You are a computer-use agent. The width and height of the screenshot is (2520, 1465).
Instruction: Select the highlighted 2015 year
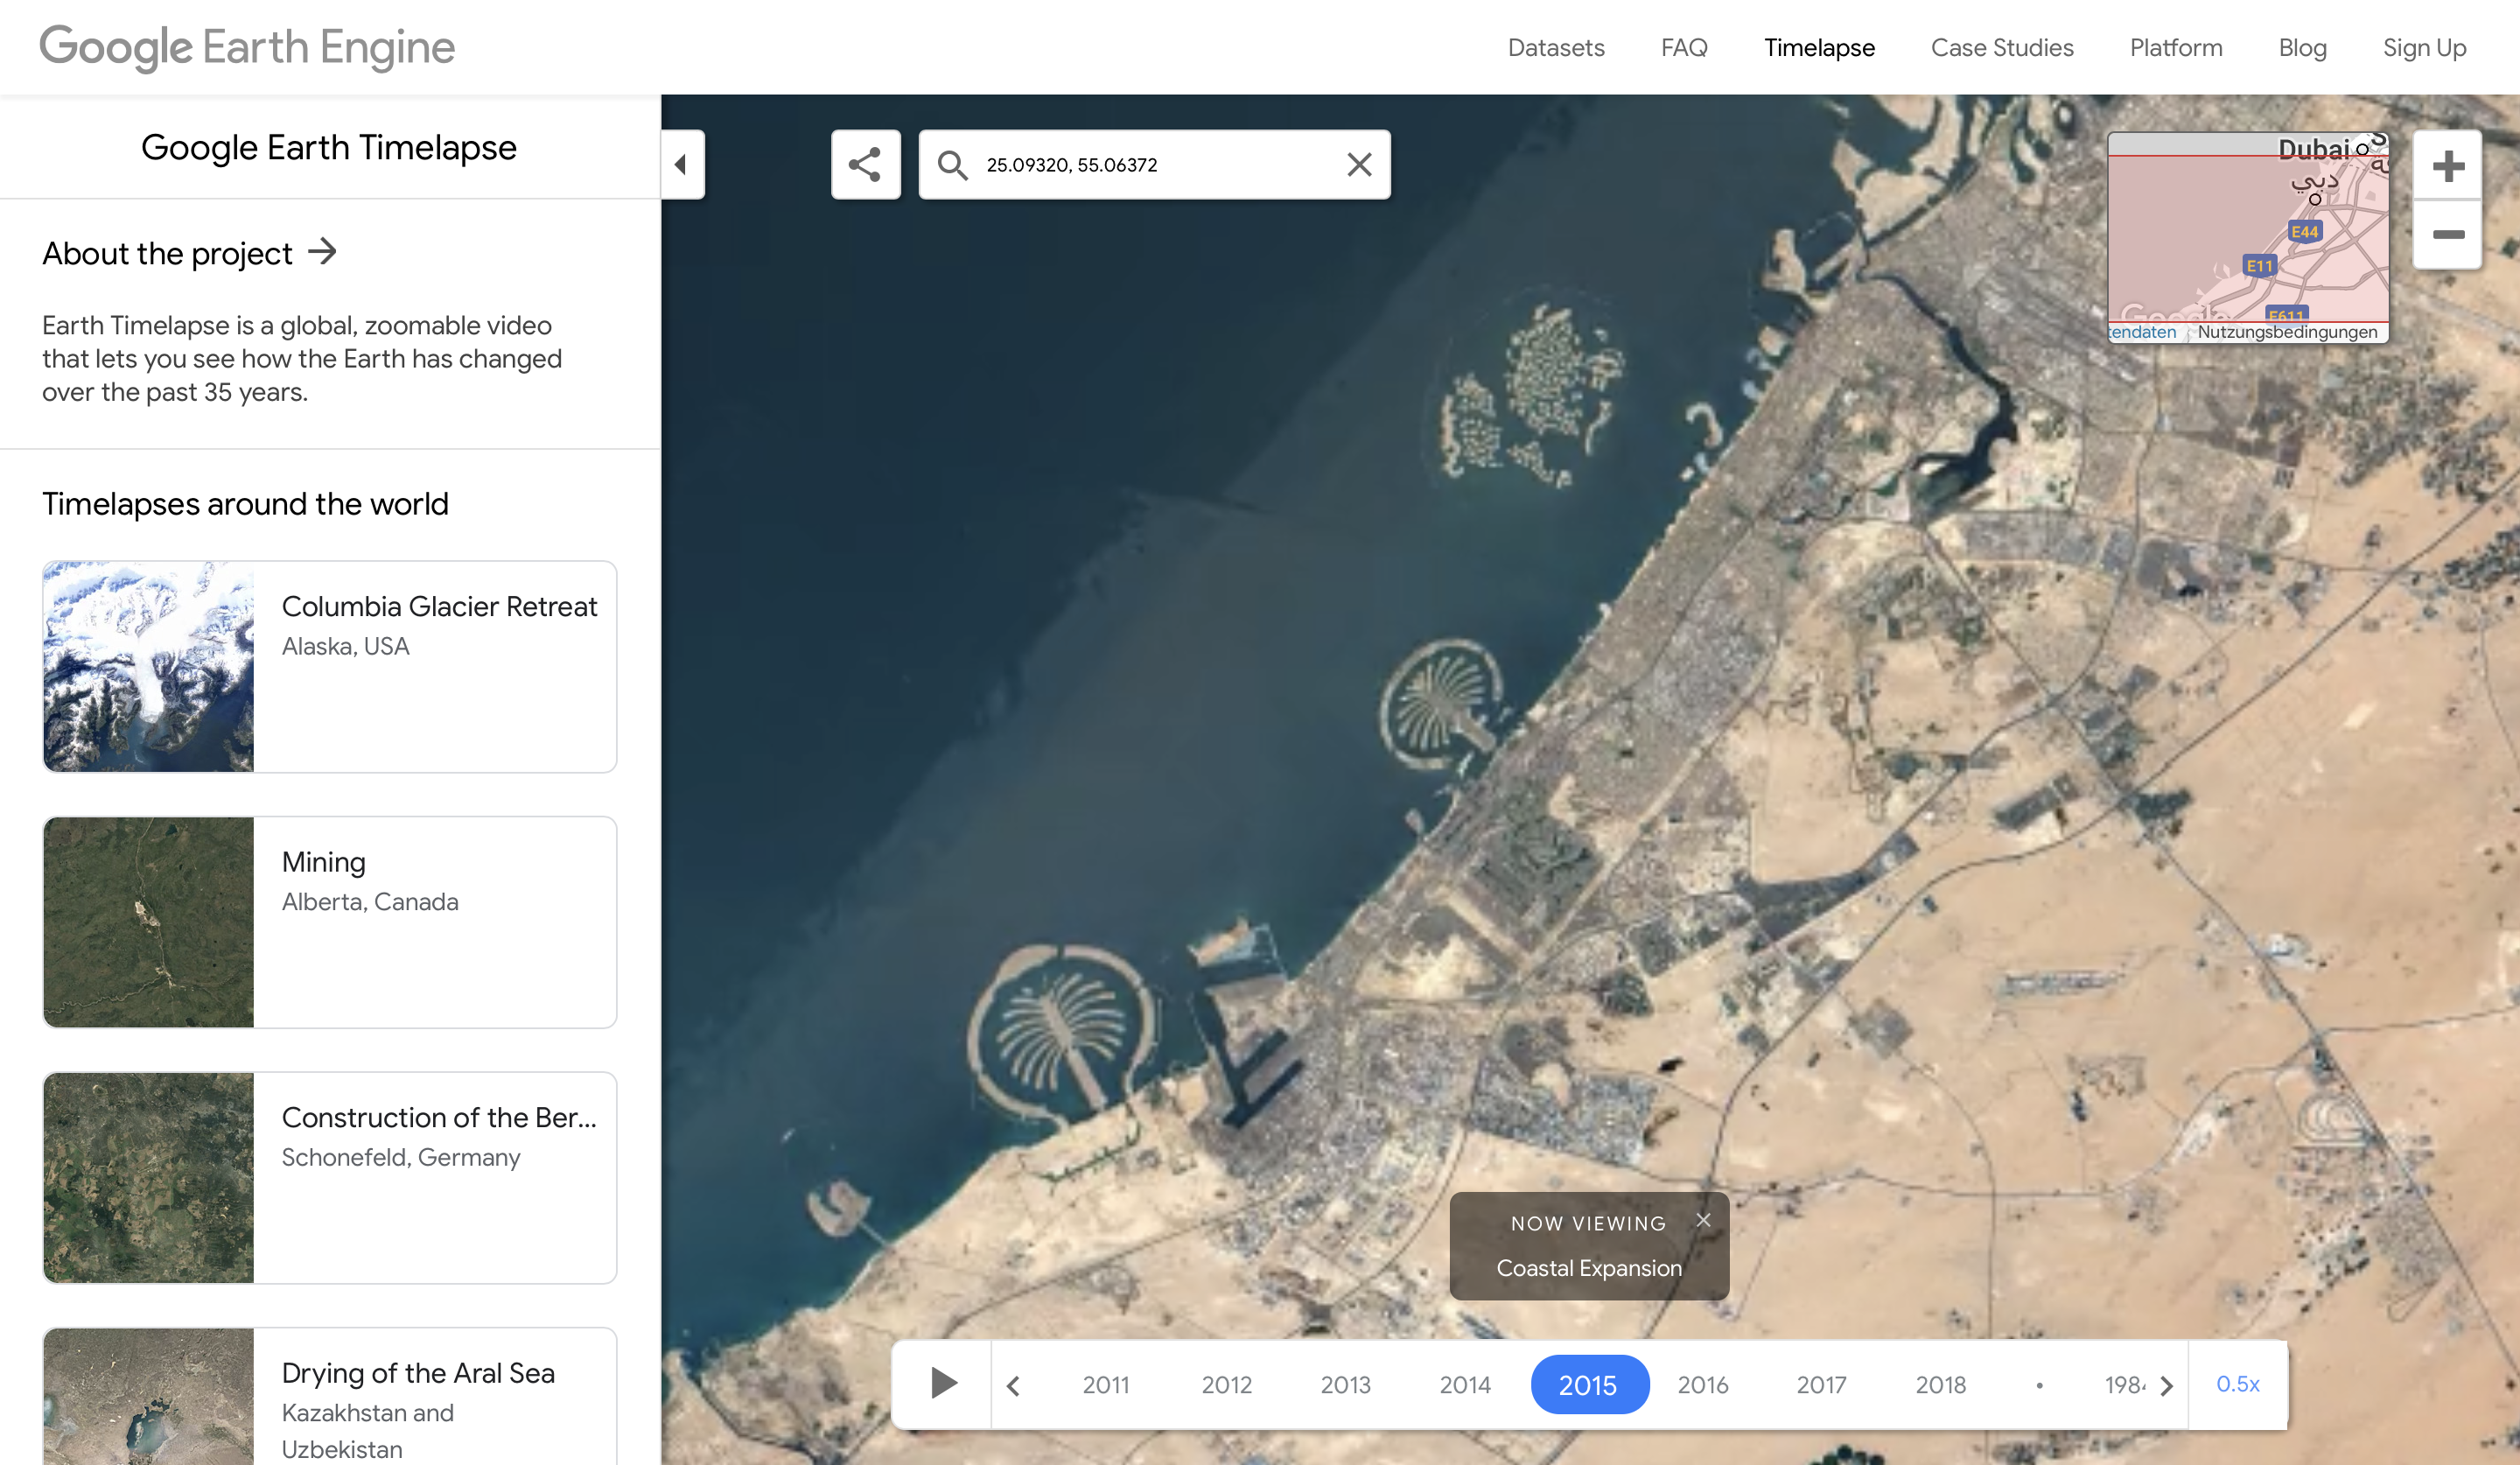1589,1385
